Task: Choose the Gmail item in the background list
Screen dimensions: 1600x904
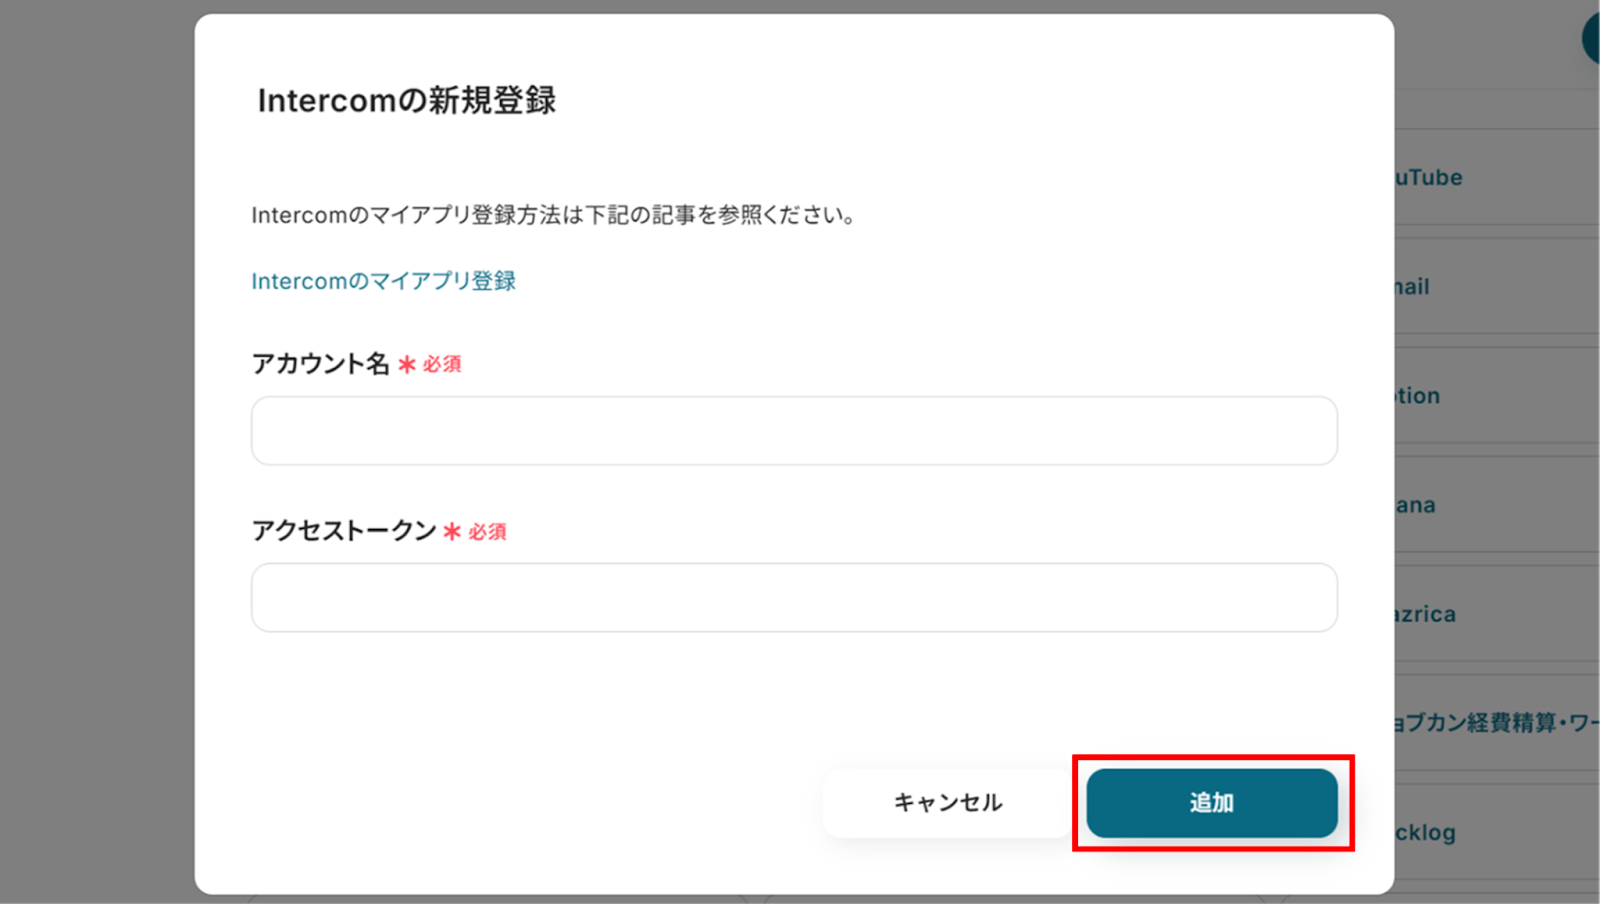Action: tap(1415, 287)
